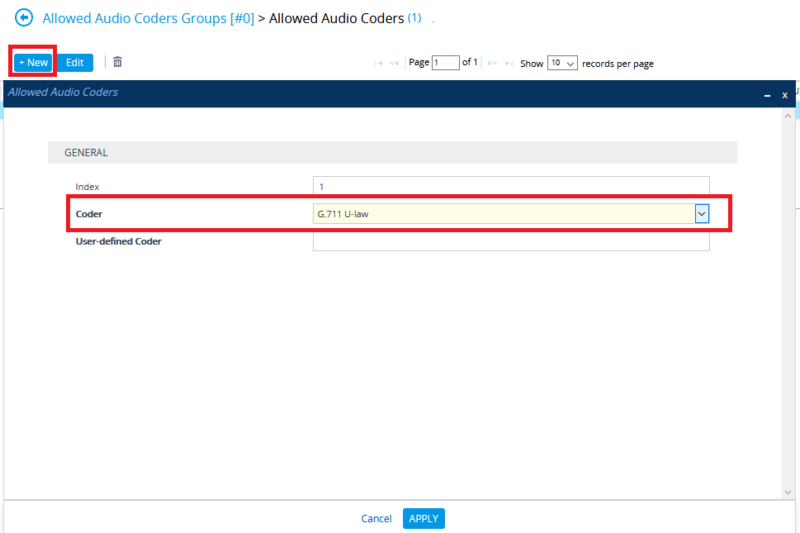Screen dimensions: 800x533
Task: Jump to last page of records
Action: [509, 63]
